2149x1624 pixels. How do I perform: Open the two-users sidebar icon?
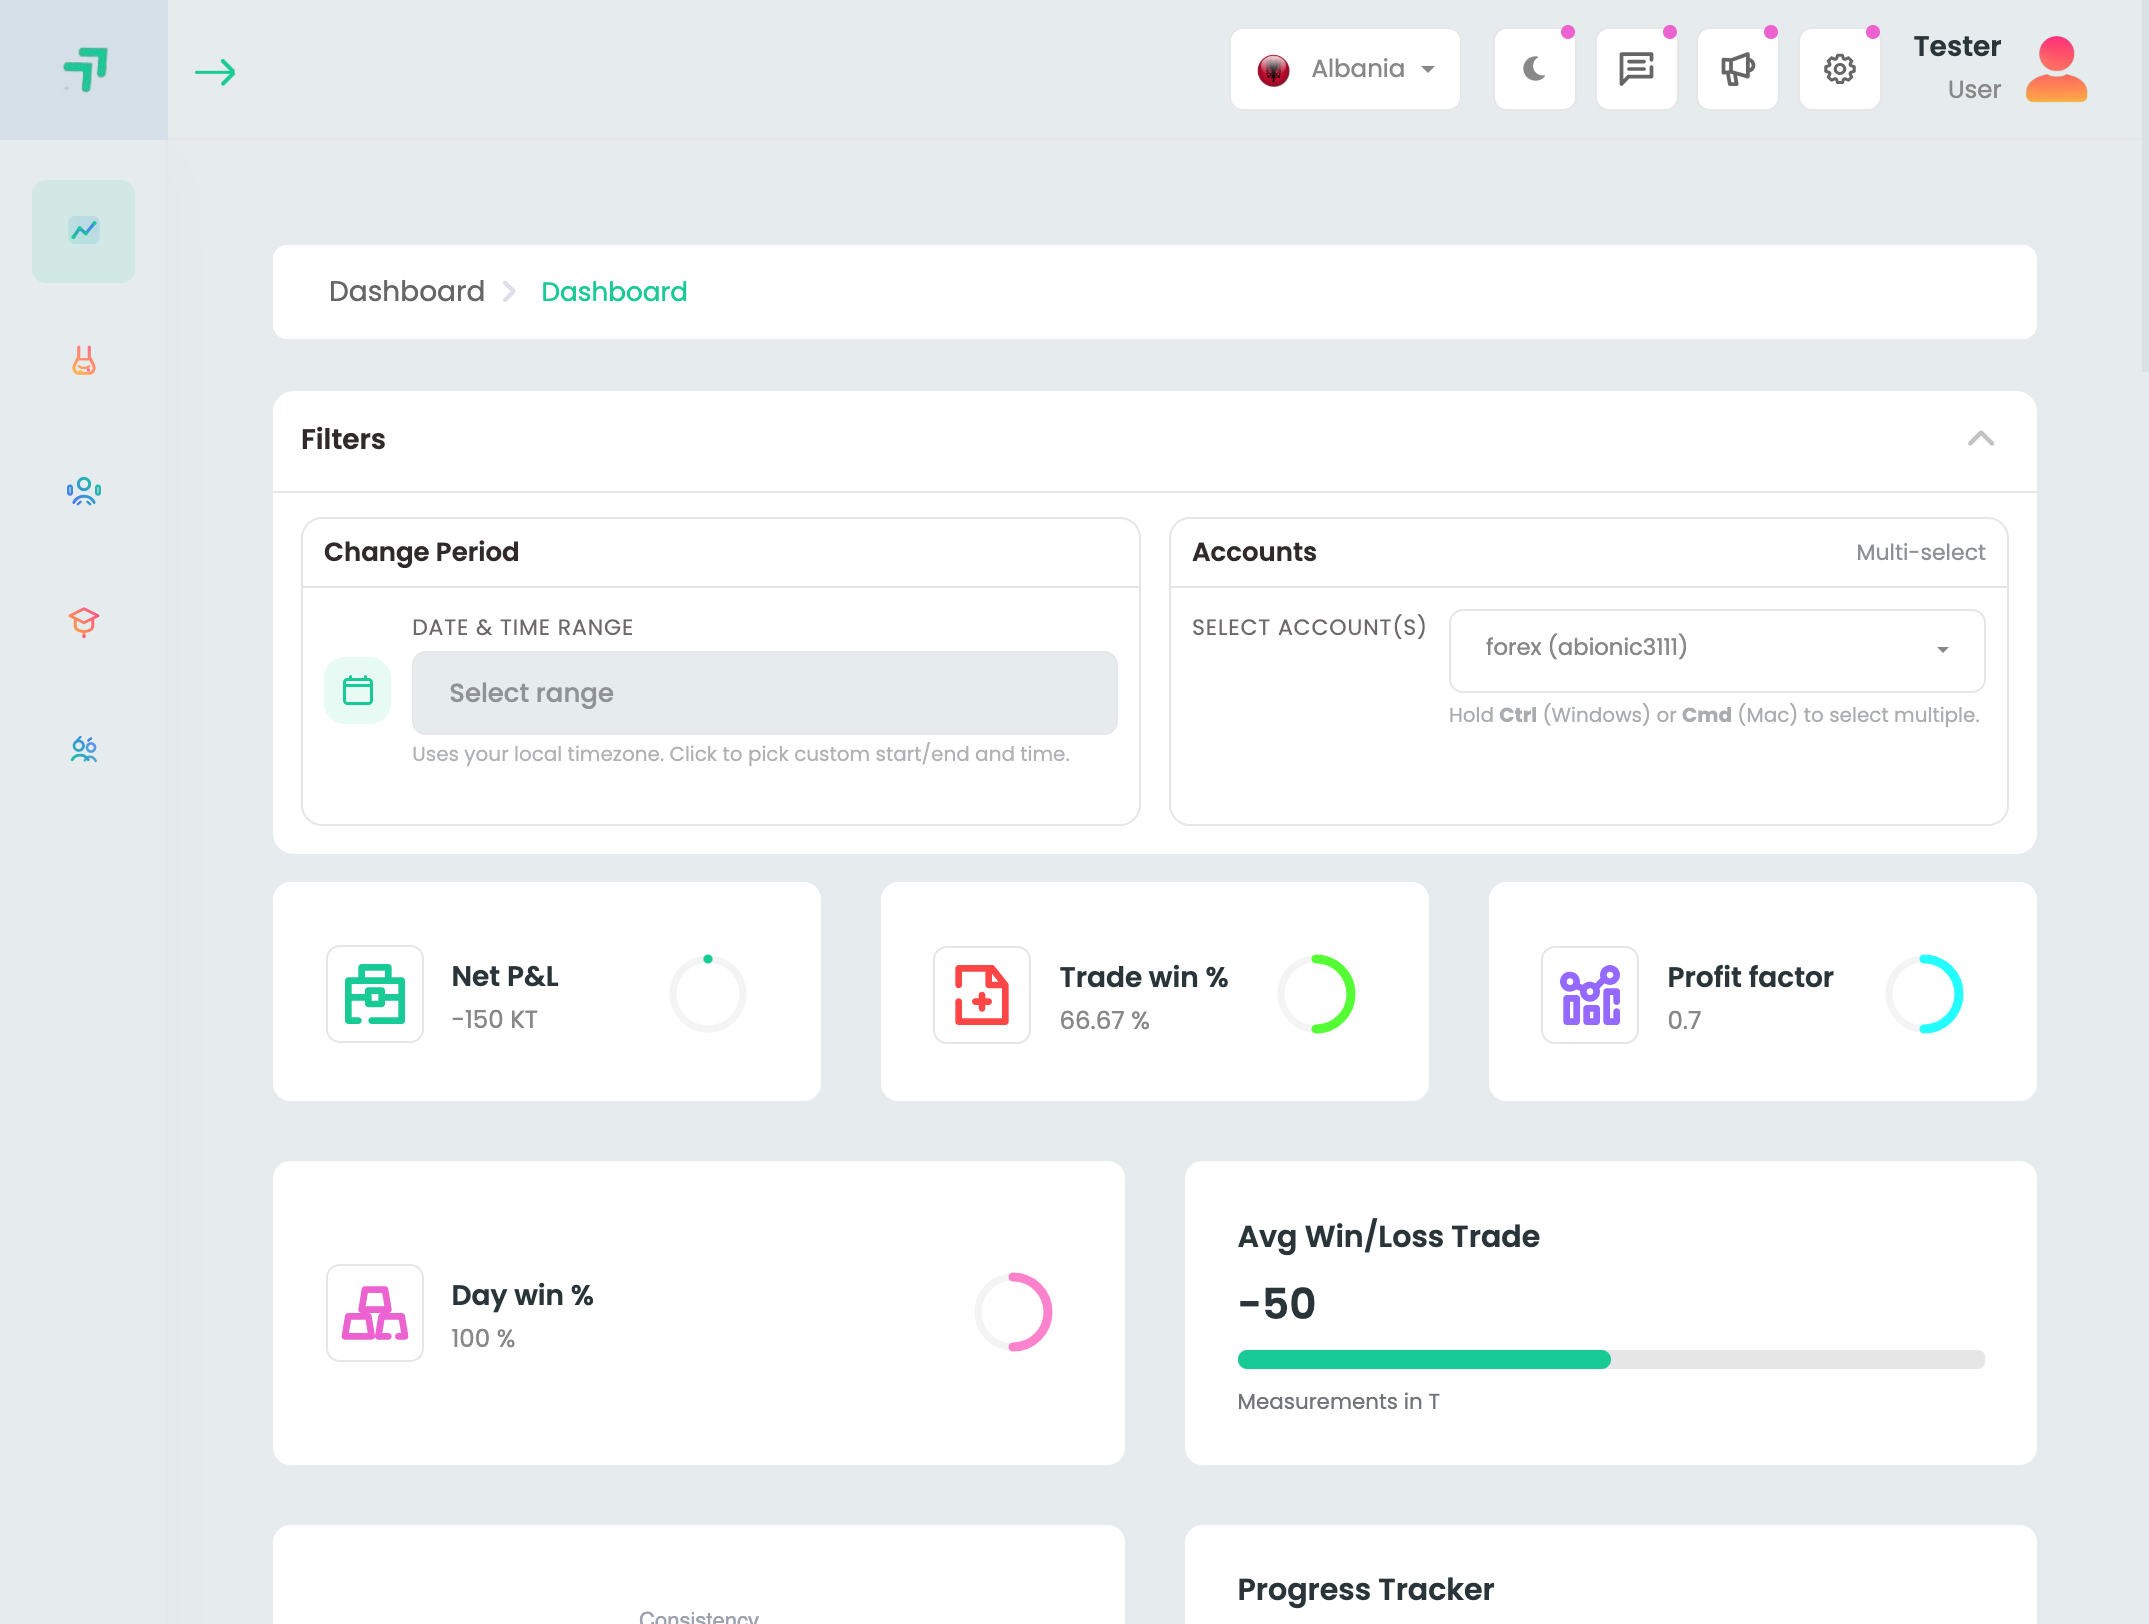(x=84, y=750)
